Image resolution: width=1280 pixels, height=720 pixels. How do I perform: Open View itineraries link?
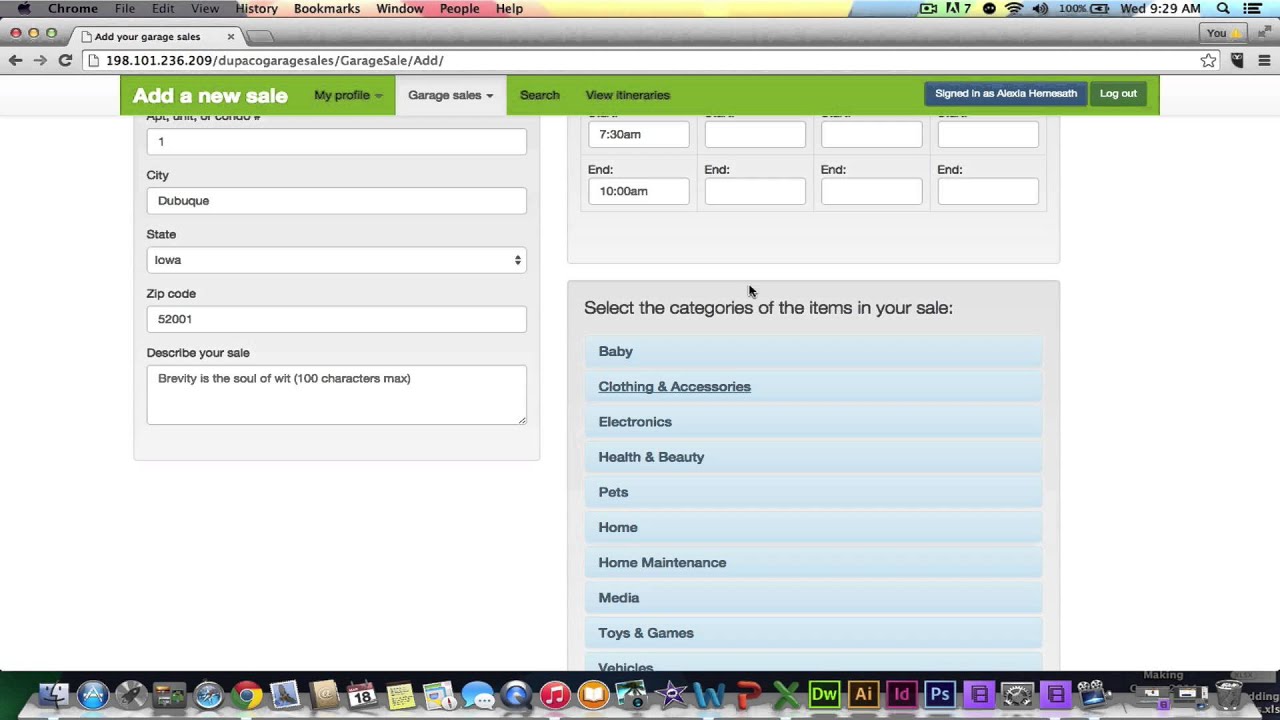[x=628, y=95]
